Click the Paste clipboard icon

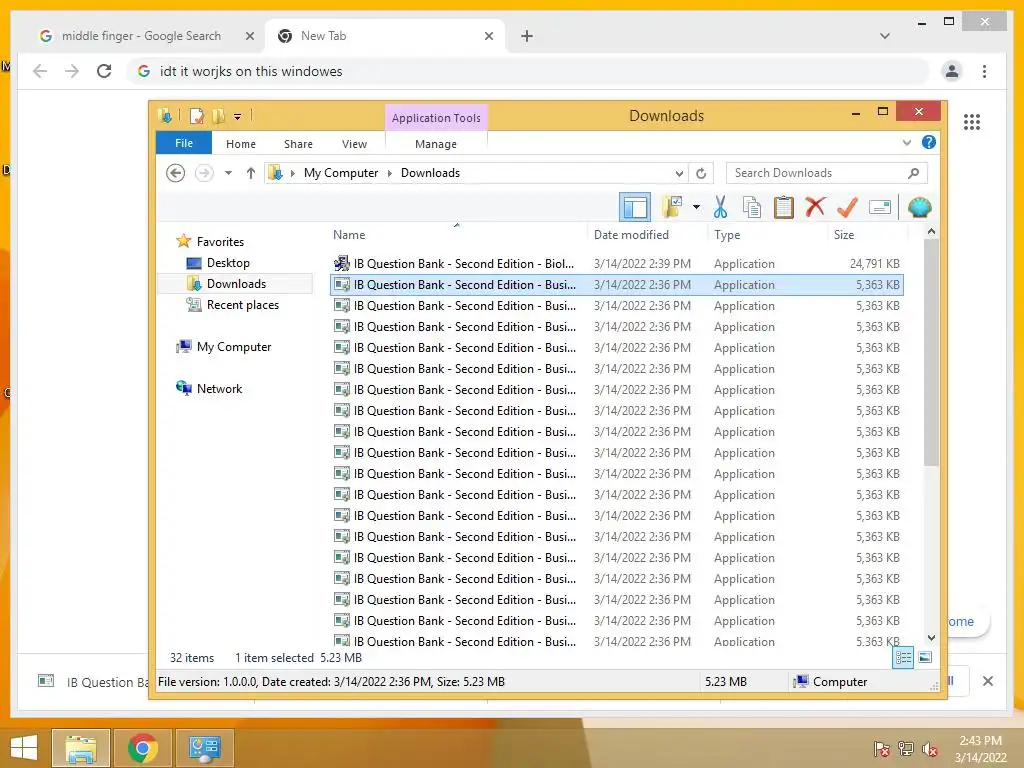pos(784,207)
